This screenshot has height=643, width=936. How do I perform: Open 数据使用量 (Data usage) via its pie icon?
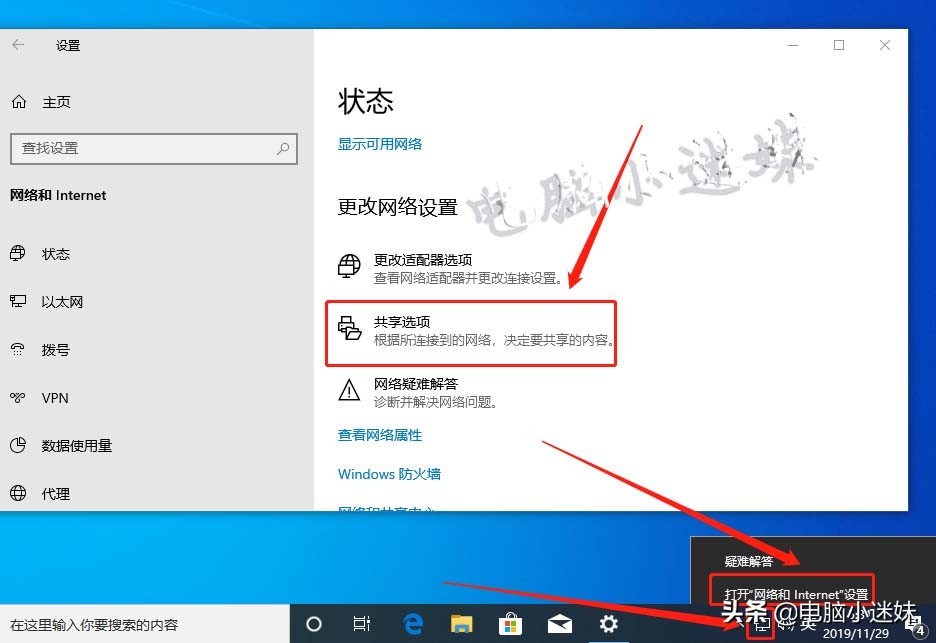17,446
